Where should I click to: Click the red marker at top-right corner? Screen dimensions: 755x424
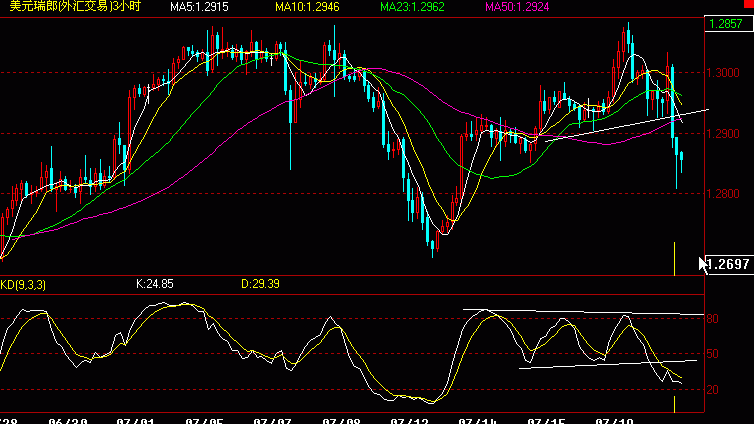[749, 3]
